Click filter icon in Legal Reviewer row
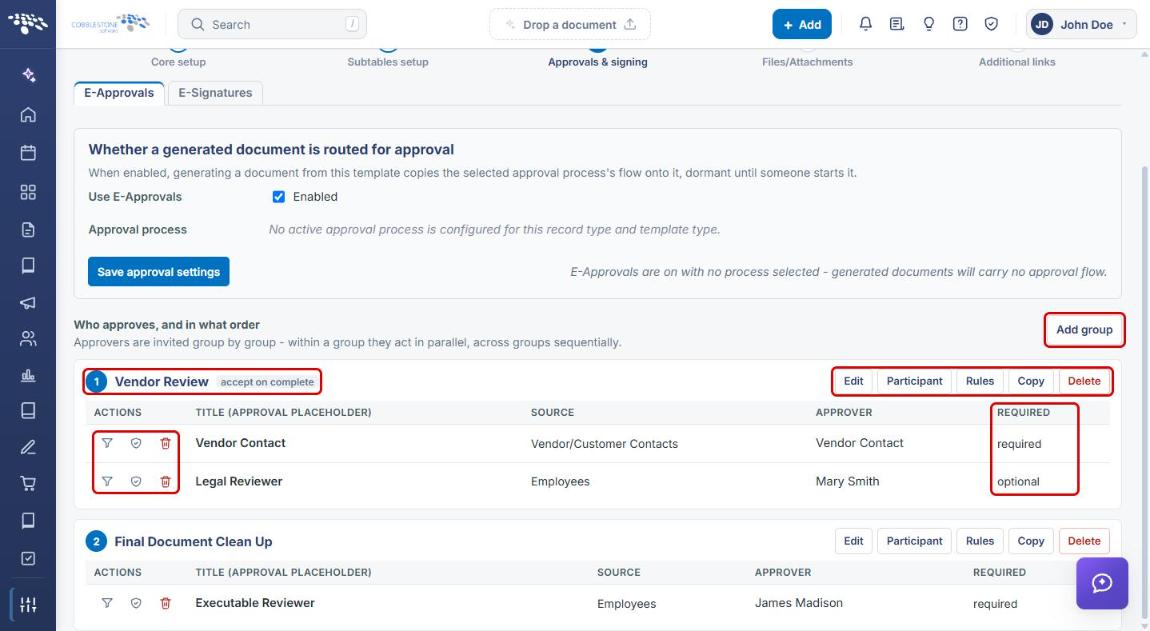Screen dimensions: 1150x631 coord(107,481)
